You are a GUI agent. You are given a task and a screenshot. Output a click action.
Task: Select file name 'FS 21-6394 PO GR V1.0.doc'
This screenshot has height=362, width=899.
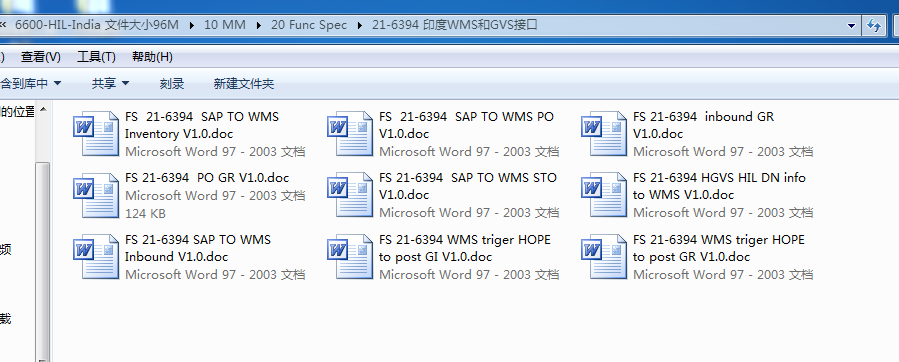pos(207,178)
